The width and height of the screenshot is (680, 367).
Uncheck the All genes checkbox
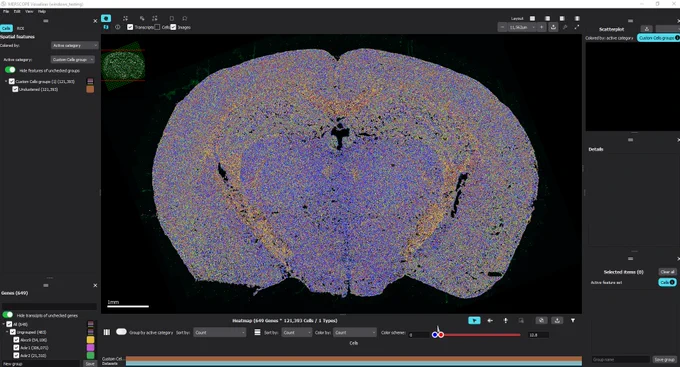point(9,324)
